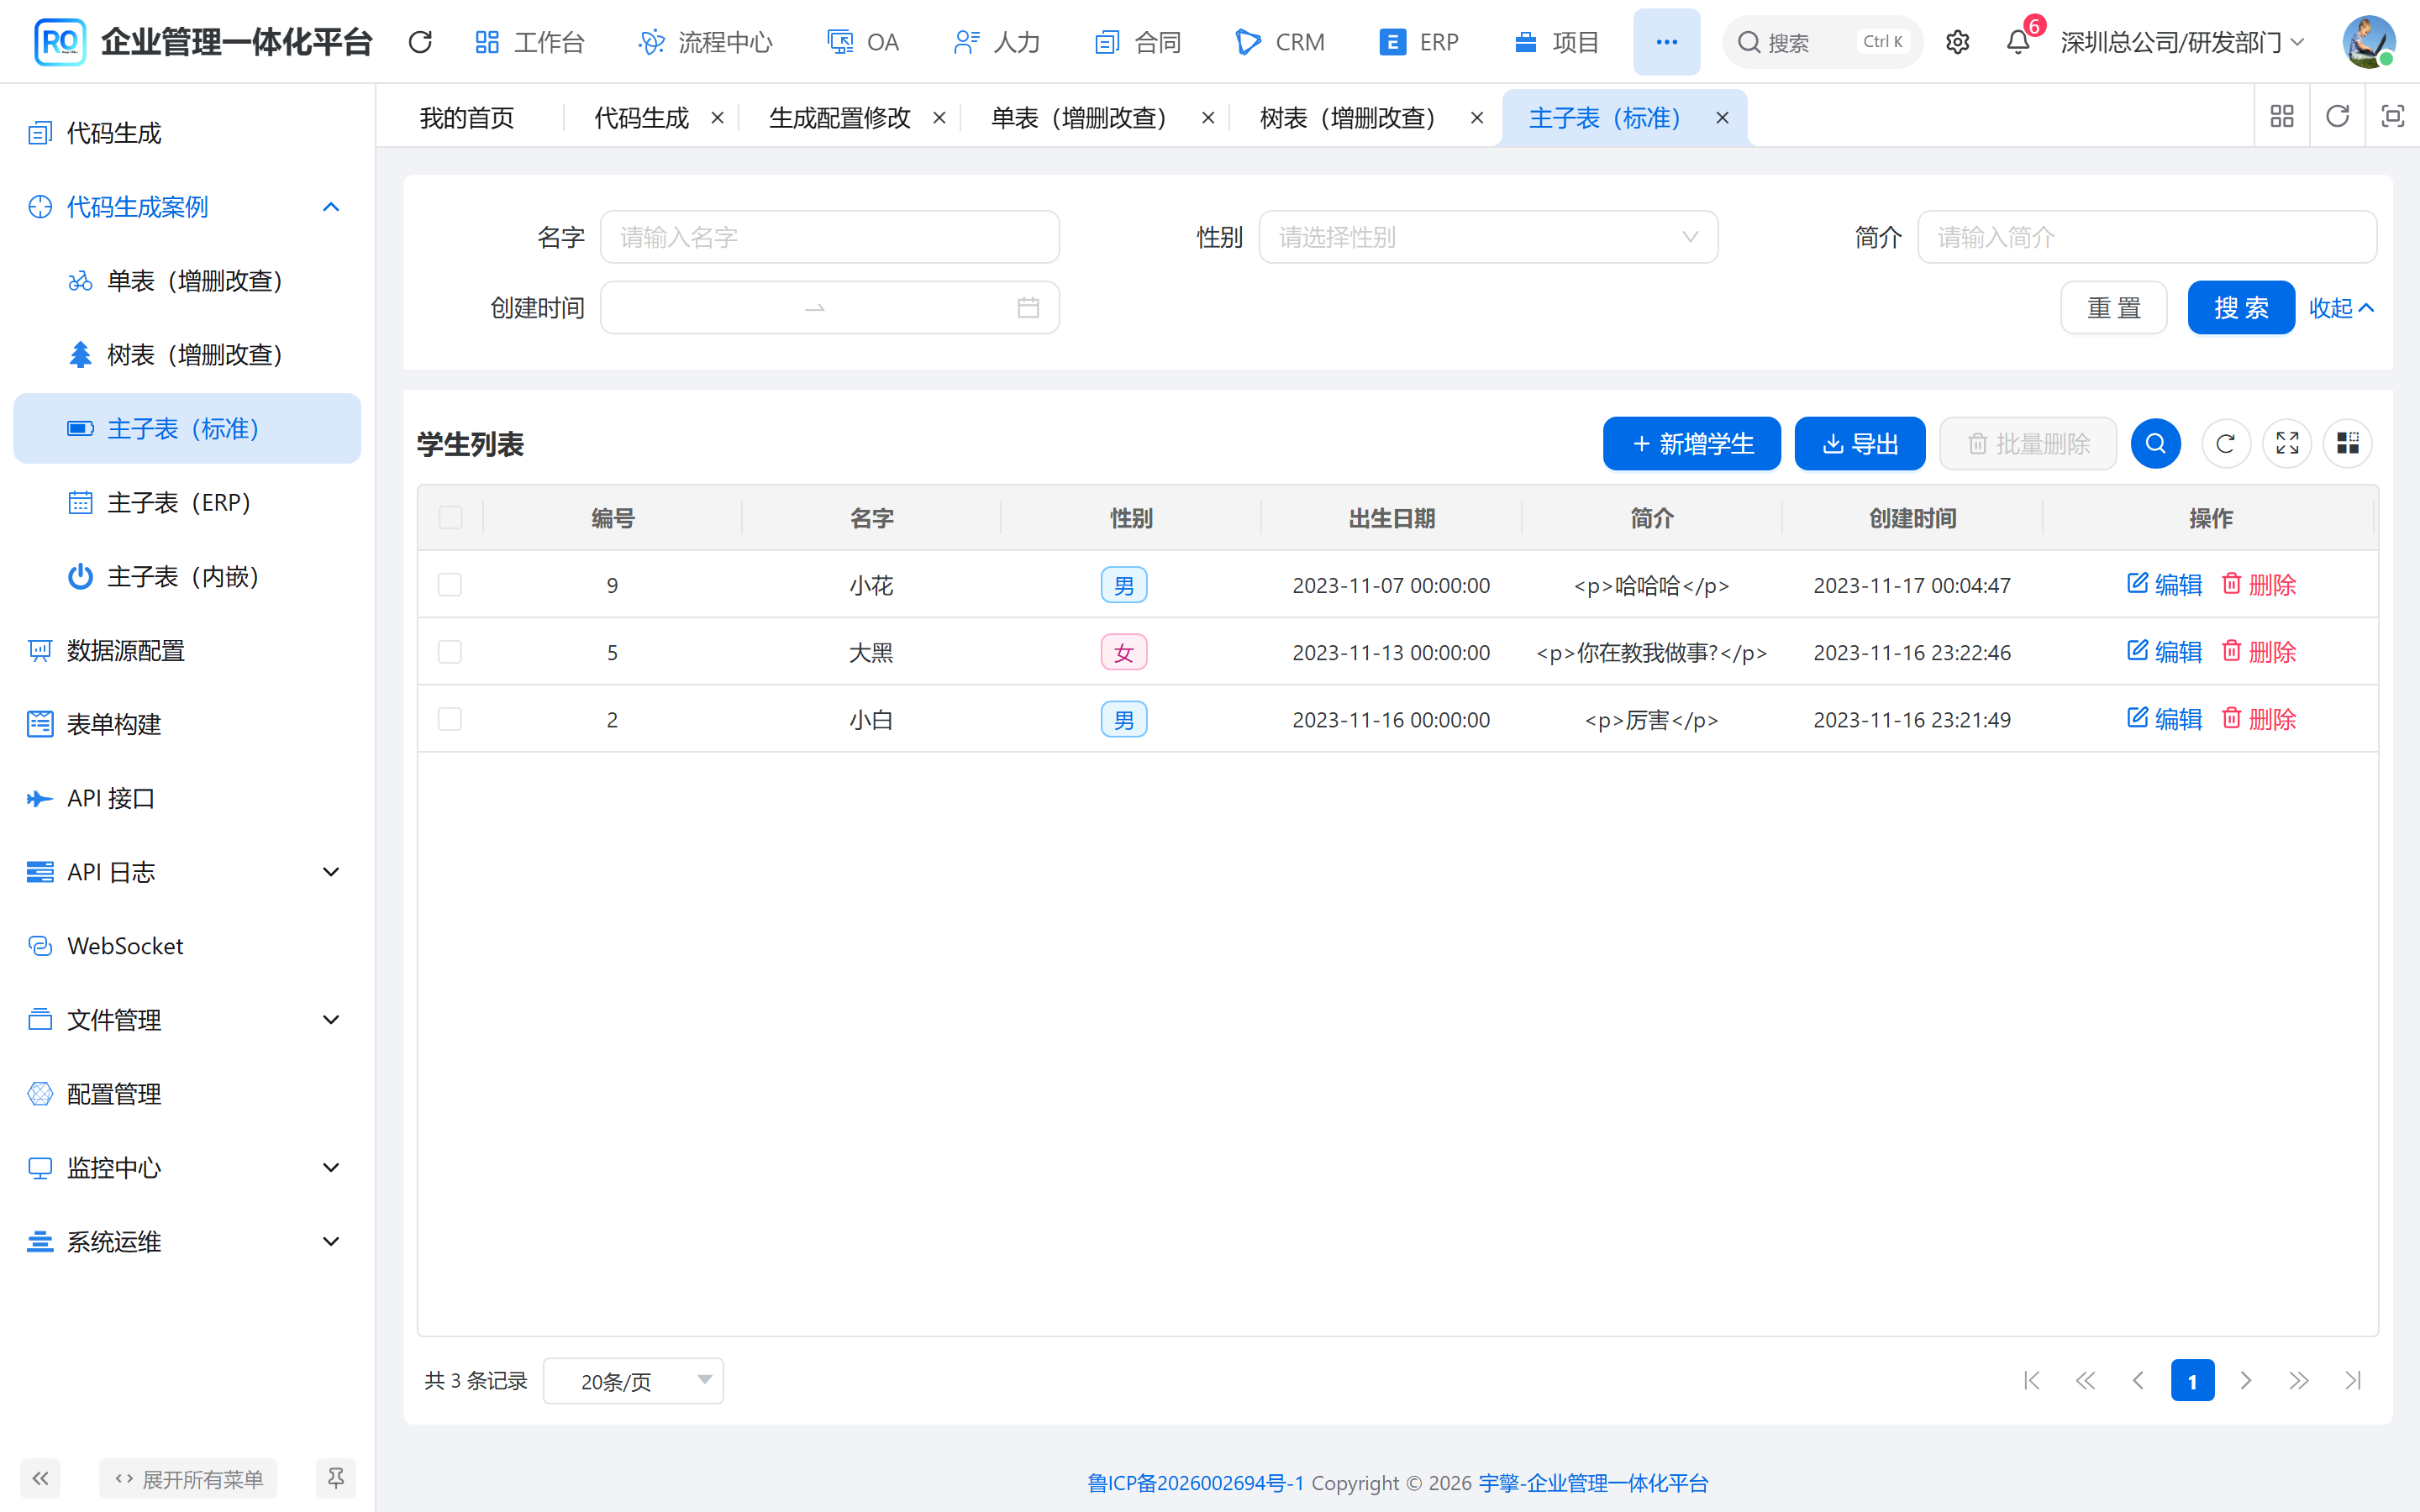Switch to the 我的首页 tab
The height and width of the screenshot is (1512, 2420).
(467, 118)
